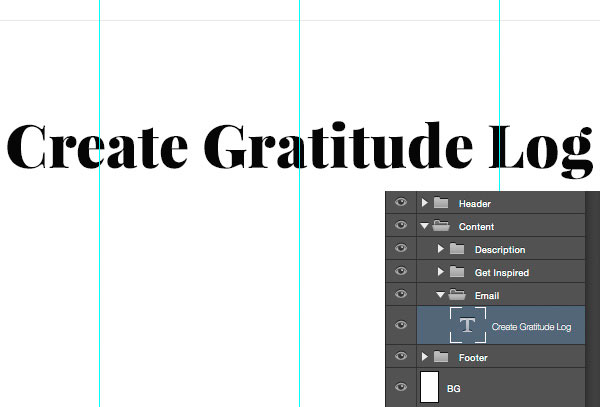The width and height of the screenshot is (600, 407).
Task: Collapse the Content layer group
Action: coord(424,226)
